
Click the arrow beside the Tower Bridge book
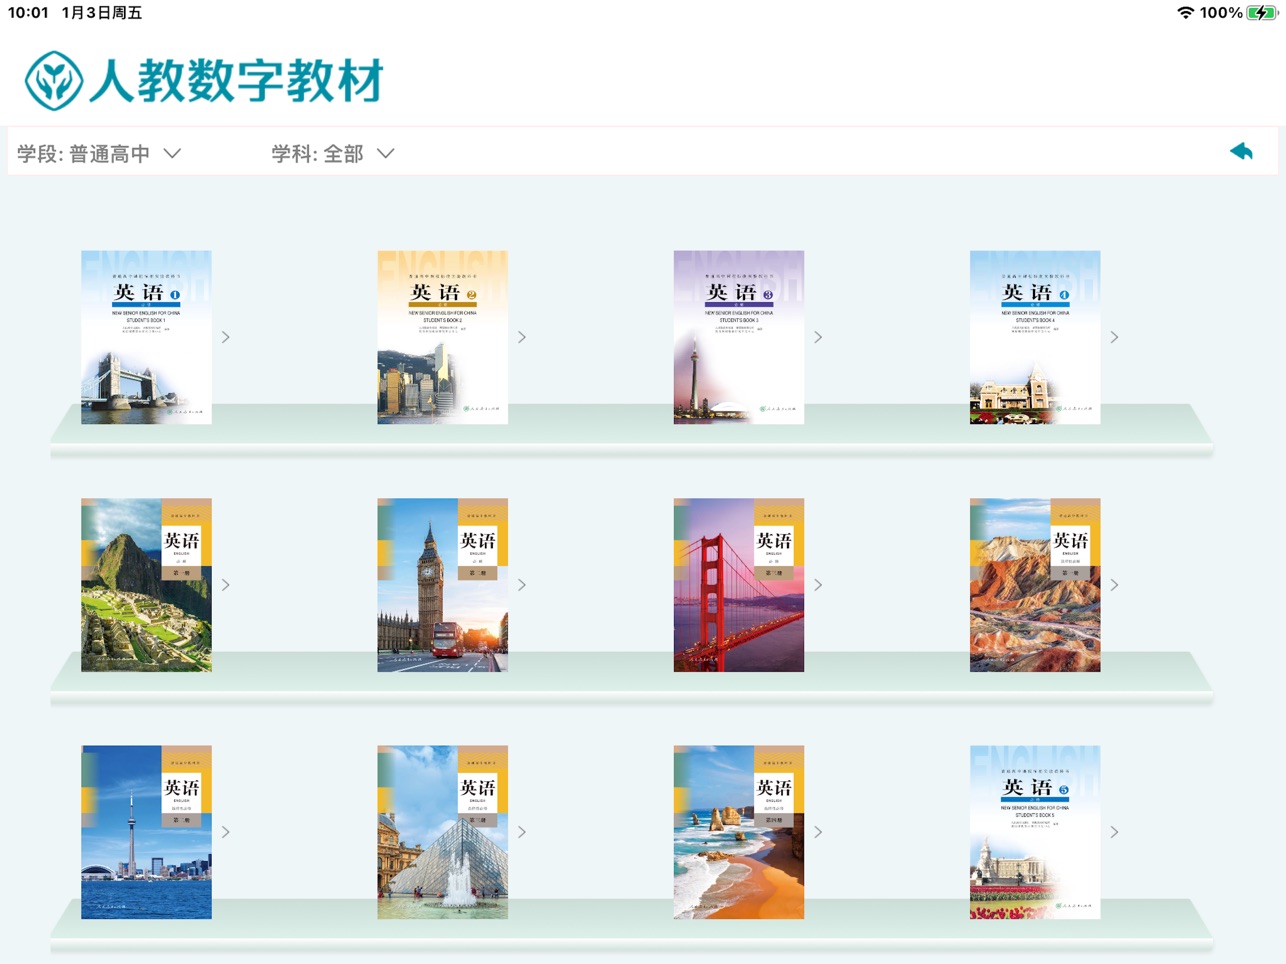(x=226, y=338)
